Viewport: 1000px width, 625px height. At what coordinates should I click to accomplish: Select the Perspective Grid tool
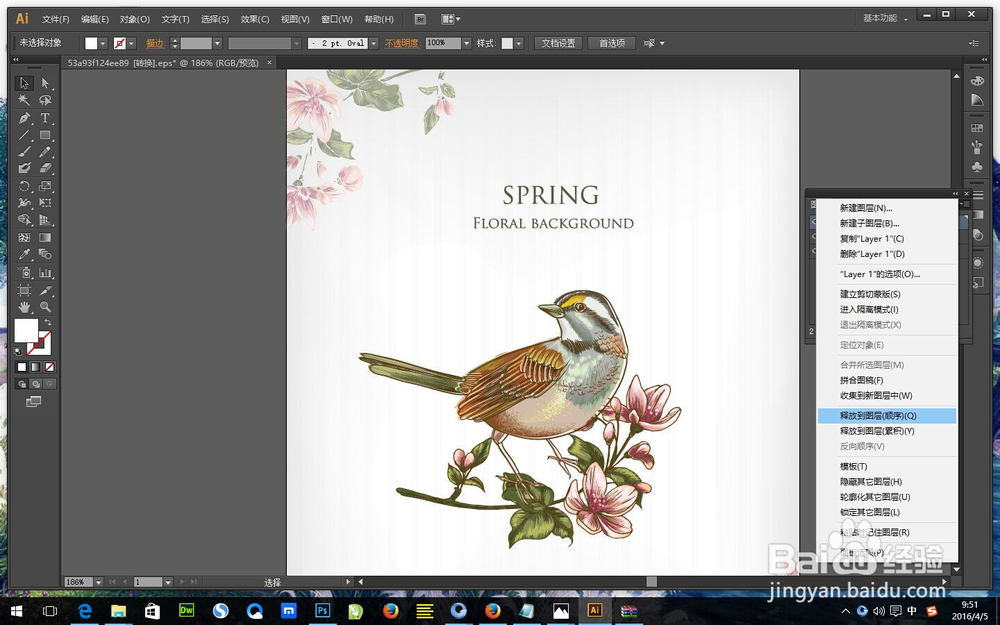(x=45, y=220)
